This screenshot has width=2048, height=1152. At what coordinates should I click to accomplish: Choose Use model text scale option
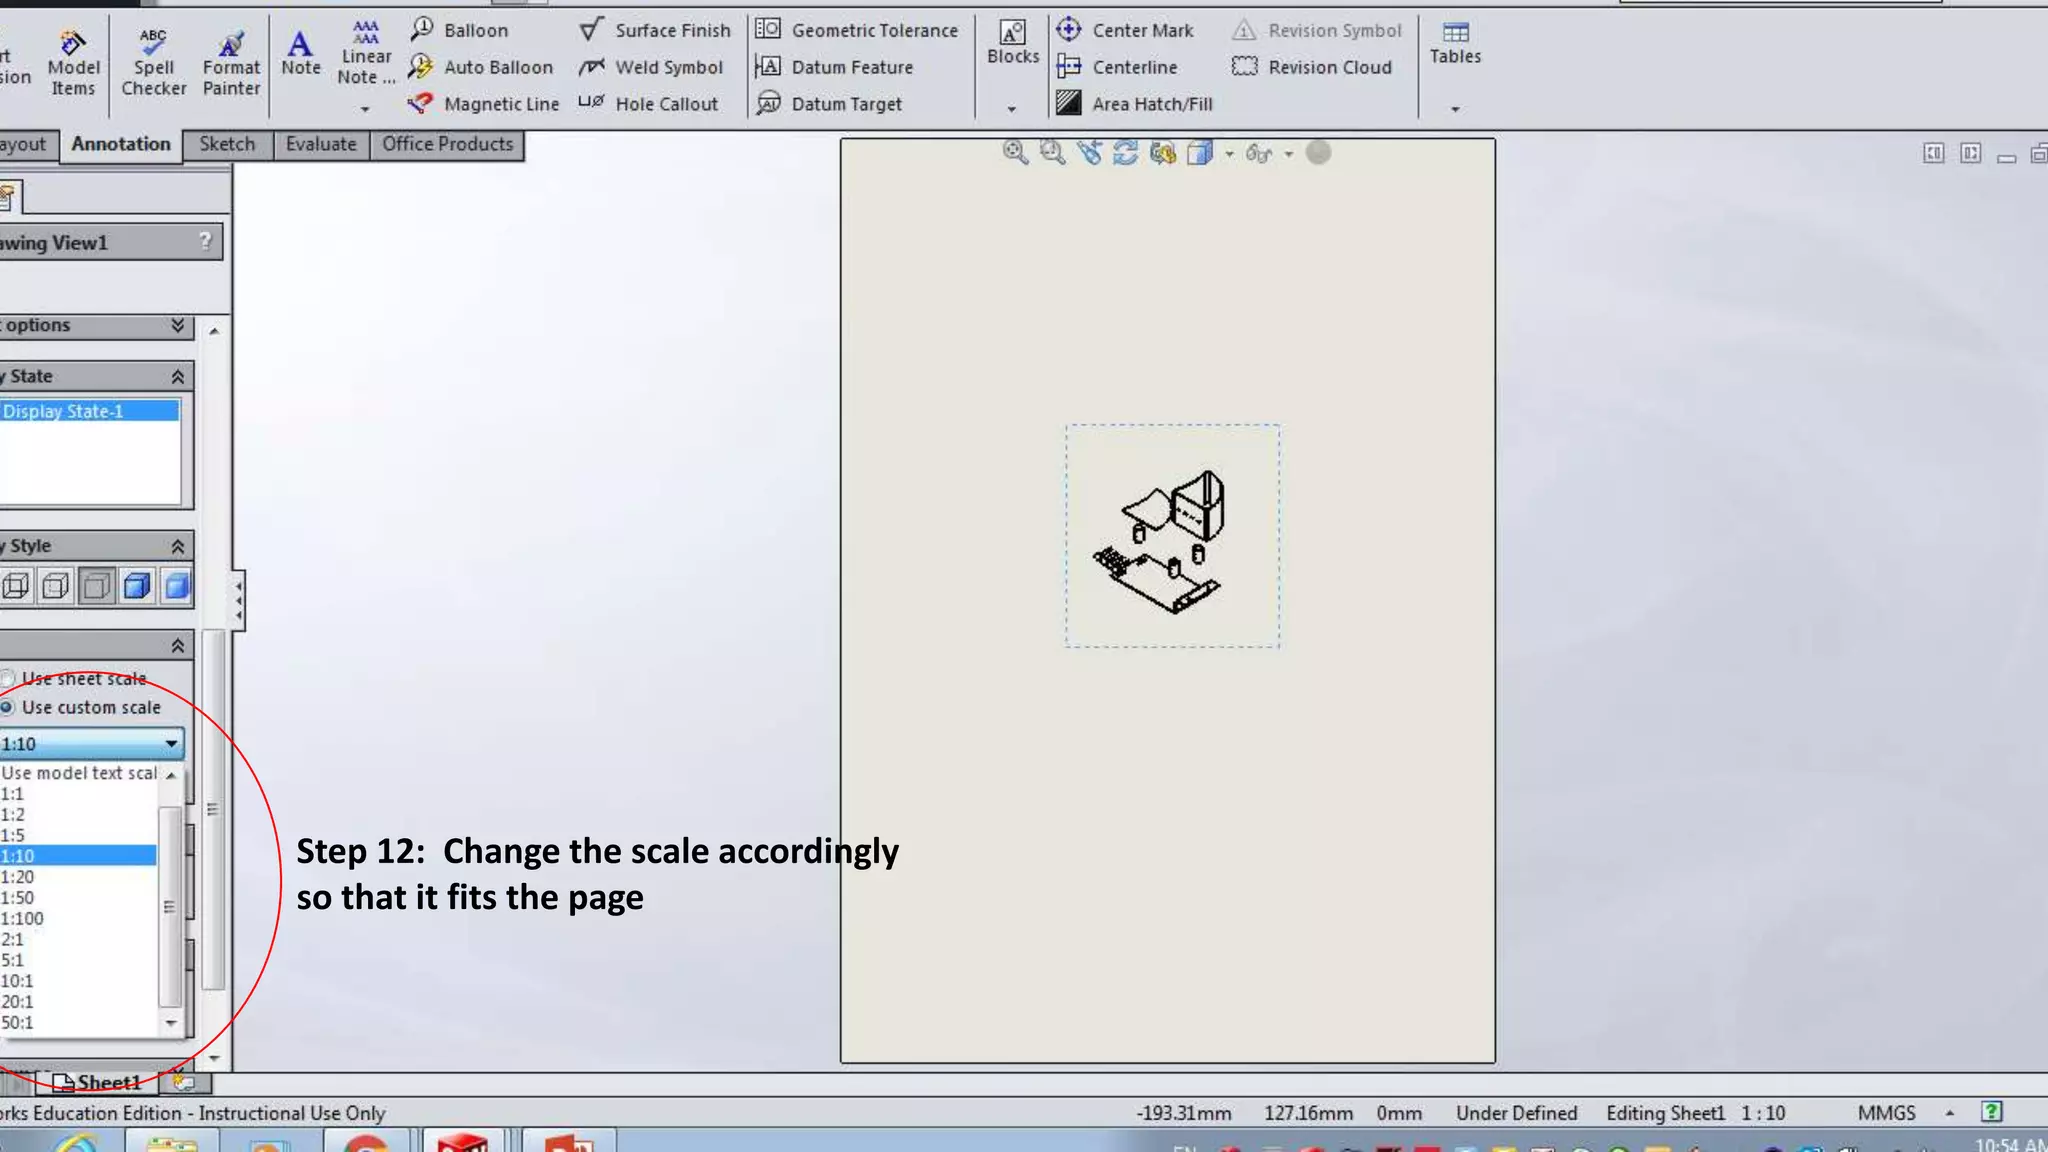(x=78, y=773)
